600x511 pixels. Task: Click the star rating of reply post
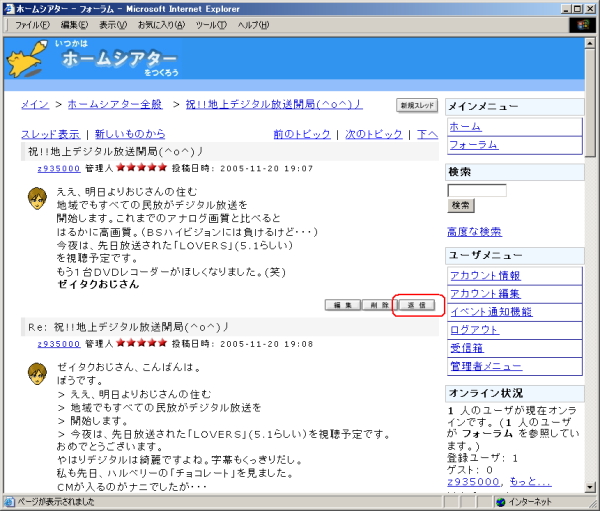[141, 343]
